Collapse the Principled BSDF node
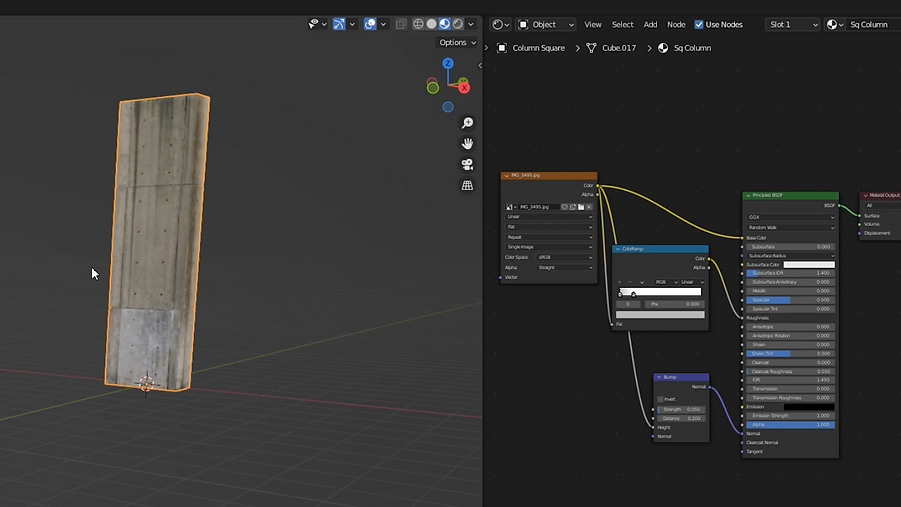Image resolution: width=901 pixels, height=507 pixels. tap(748, 195)
